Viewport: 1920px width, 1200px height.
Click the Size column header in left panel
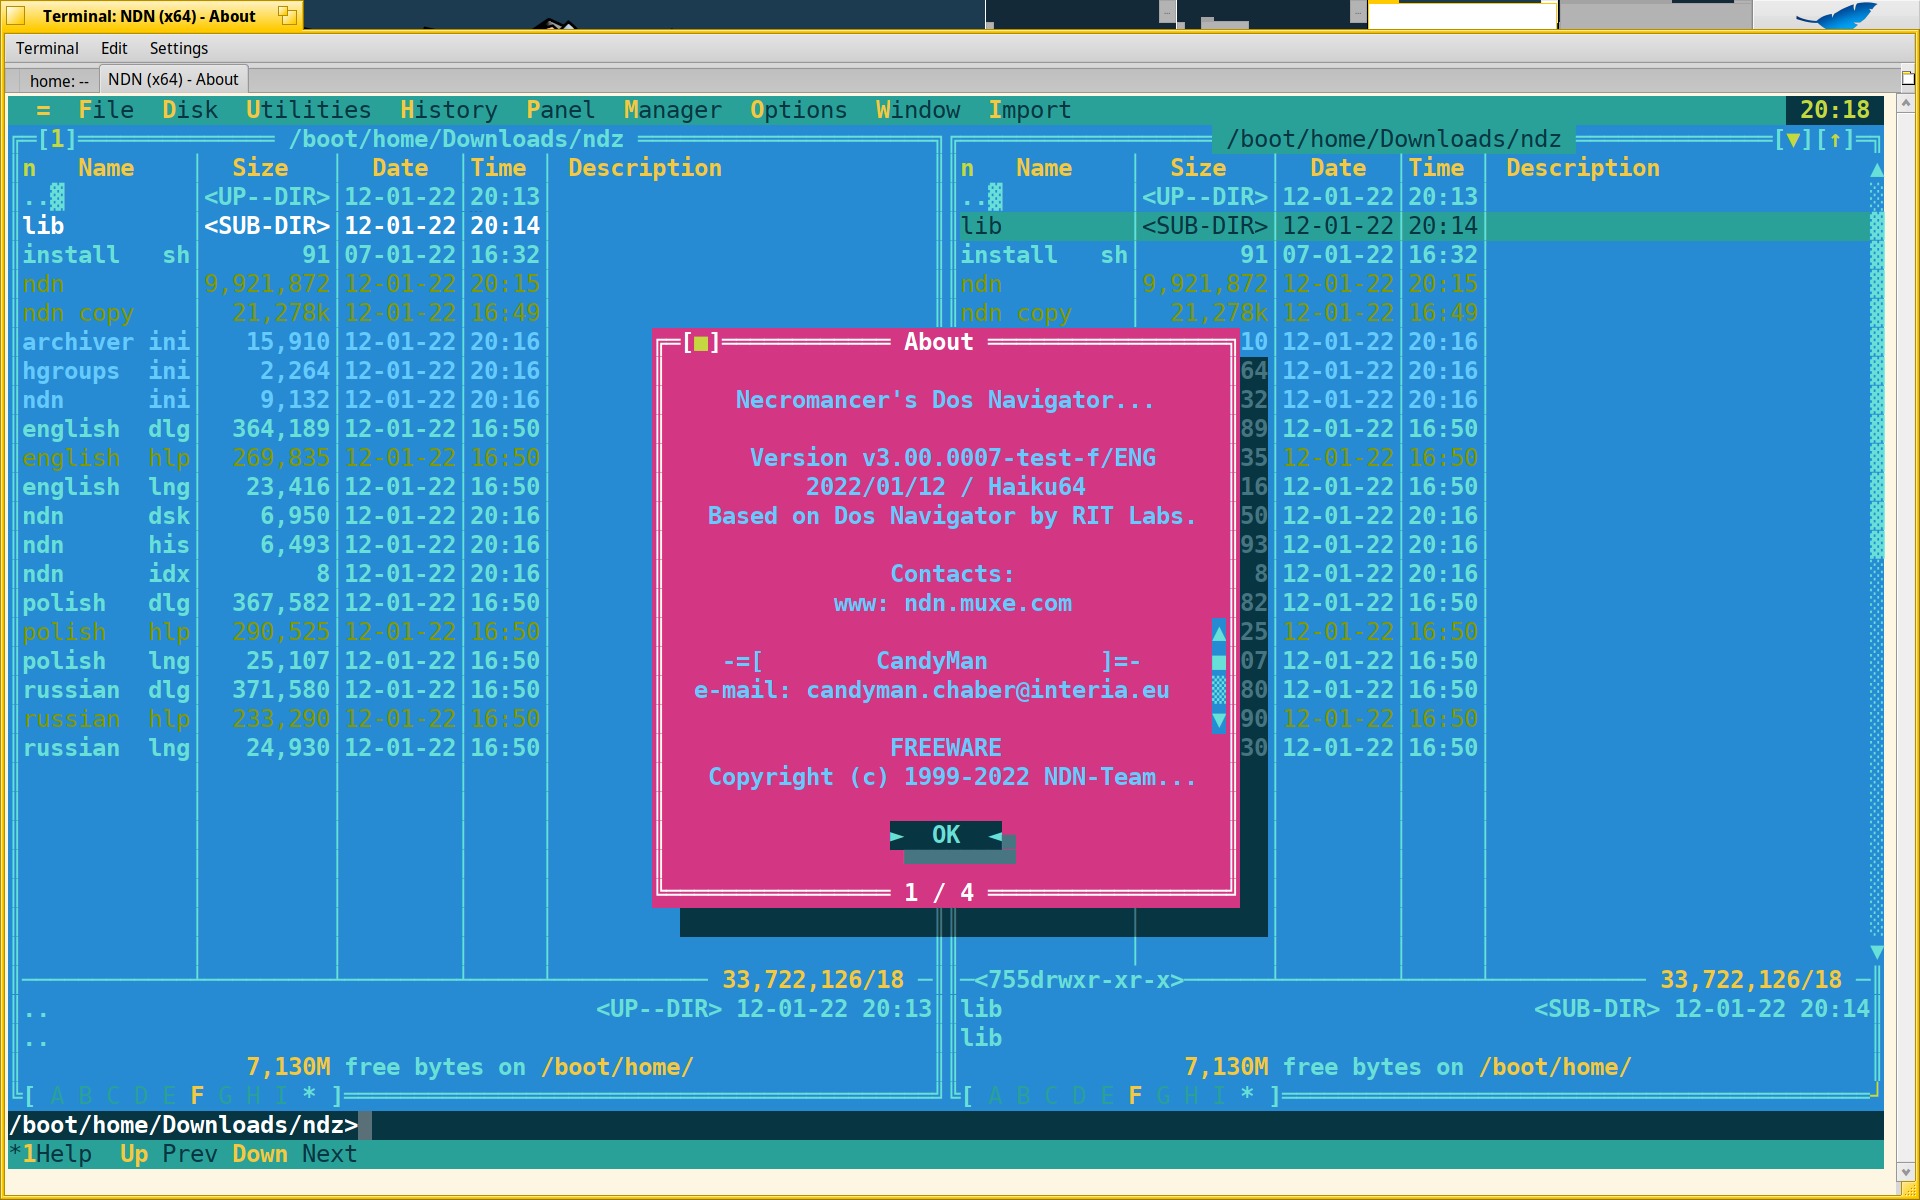click(260, 168)
